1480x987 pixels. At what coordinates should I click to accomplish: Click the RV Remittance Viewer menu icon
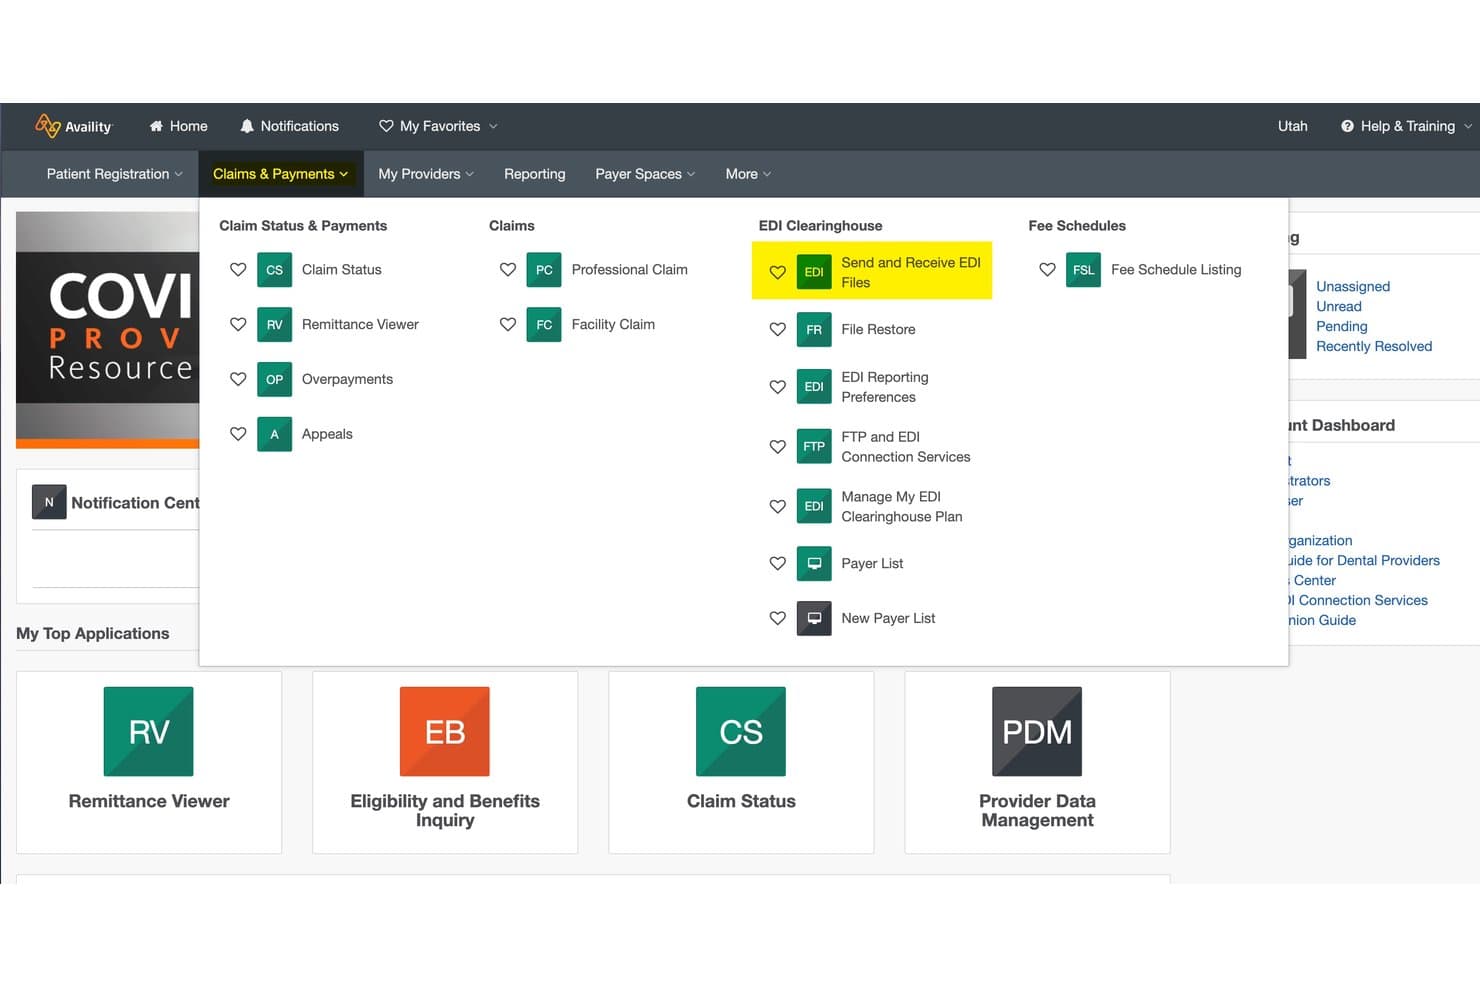tap(274, 325)
